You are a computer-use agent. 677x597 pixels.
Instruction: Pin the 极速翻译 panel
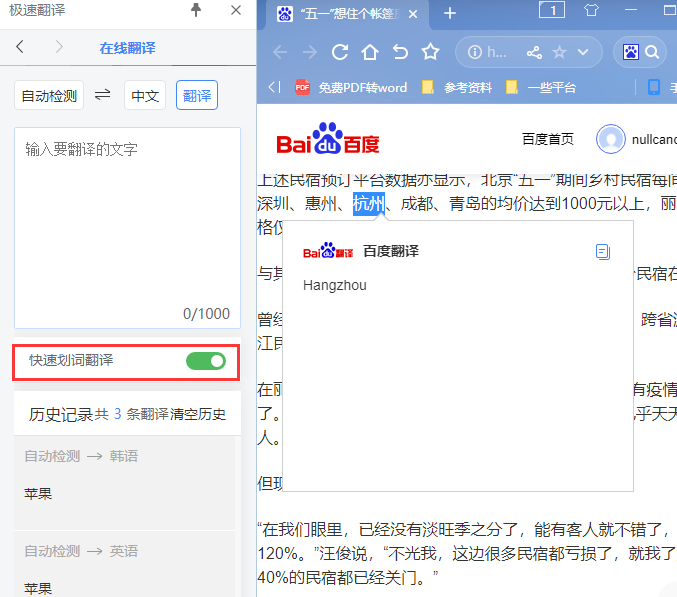196,9
